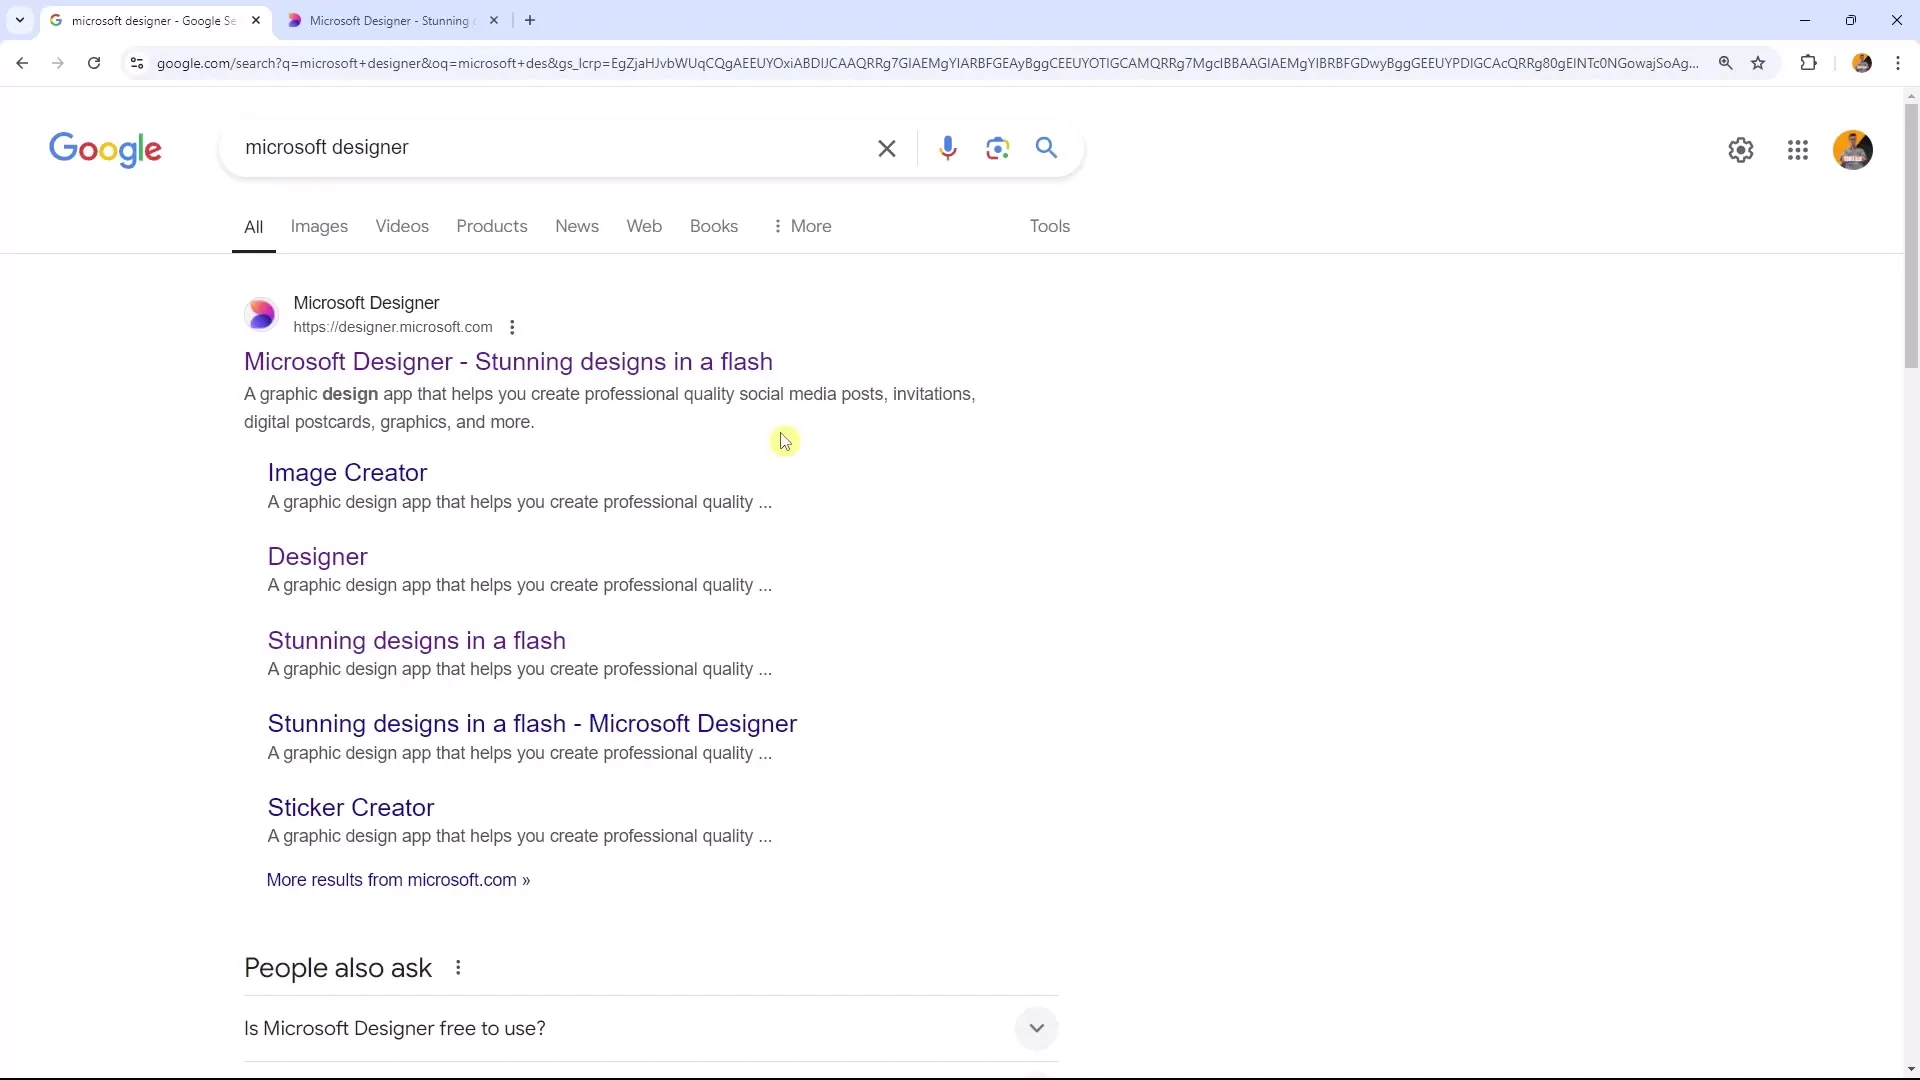The width and height of the screenshot is (1920, 1080).
Task: Click 'More results from microsoft.com'
Action: coord(398,880)
